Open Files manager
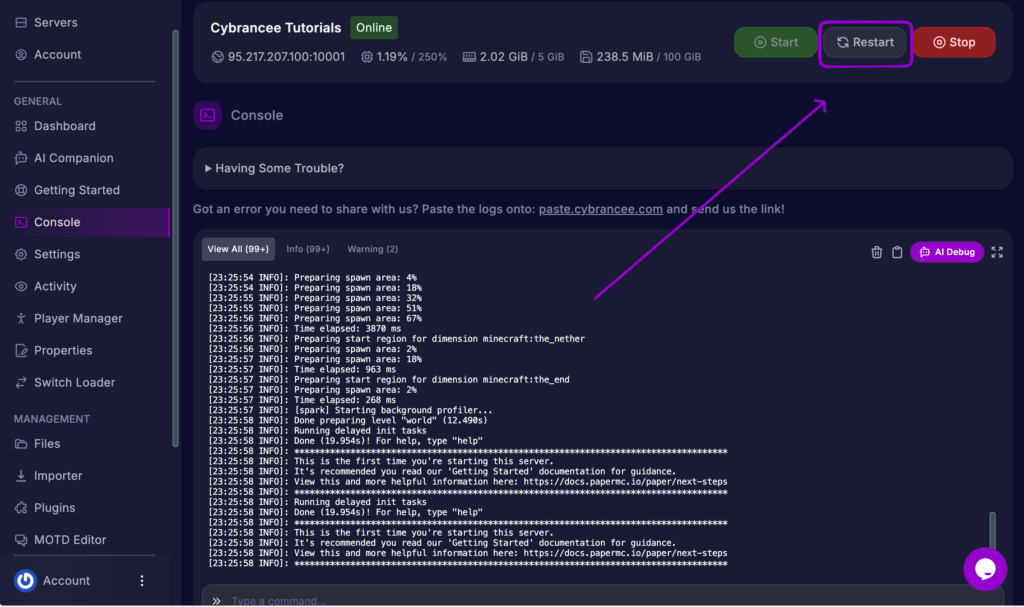The width and height of the screenshot is (1024, 607). pyautogui.click(x=47, y=444)
